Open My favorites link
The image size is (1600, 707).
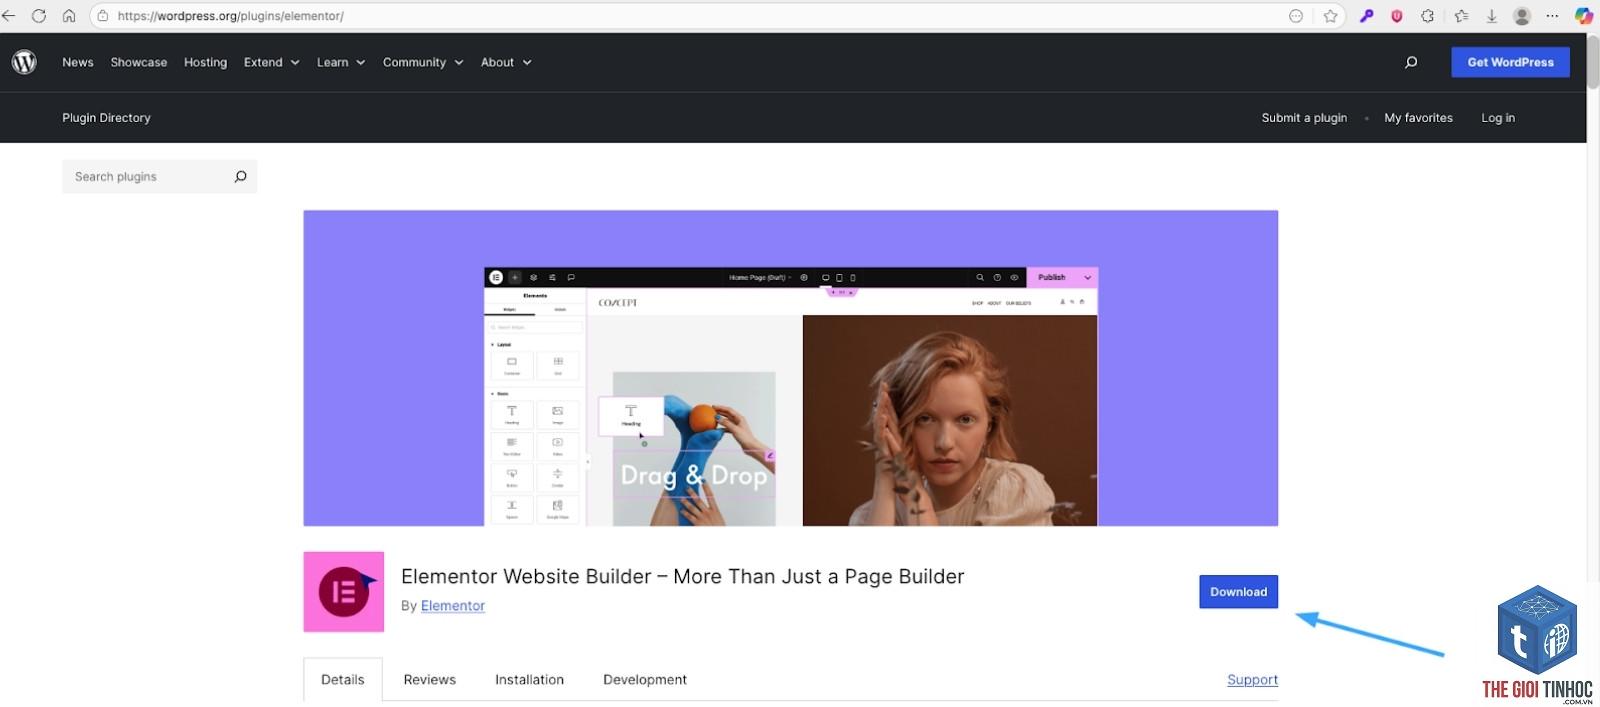pyautogui.click(x=1418, y=118)
